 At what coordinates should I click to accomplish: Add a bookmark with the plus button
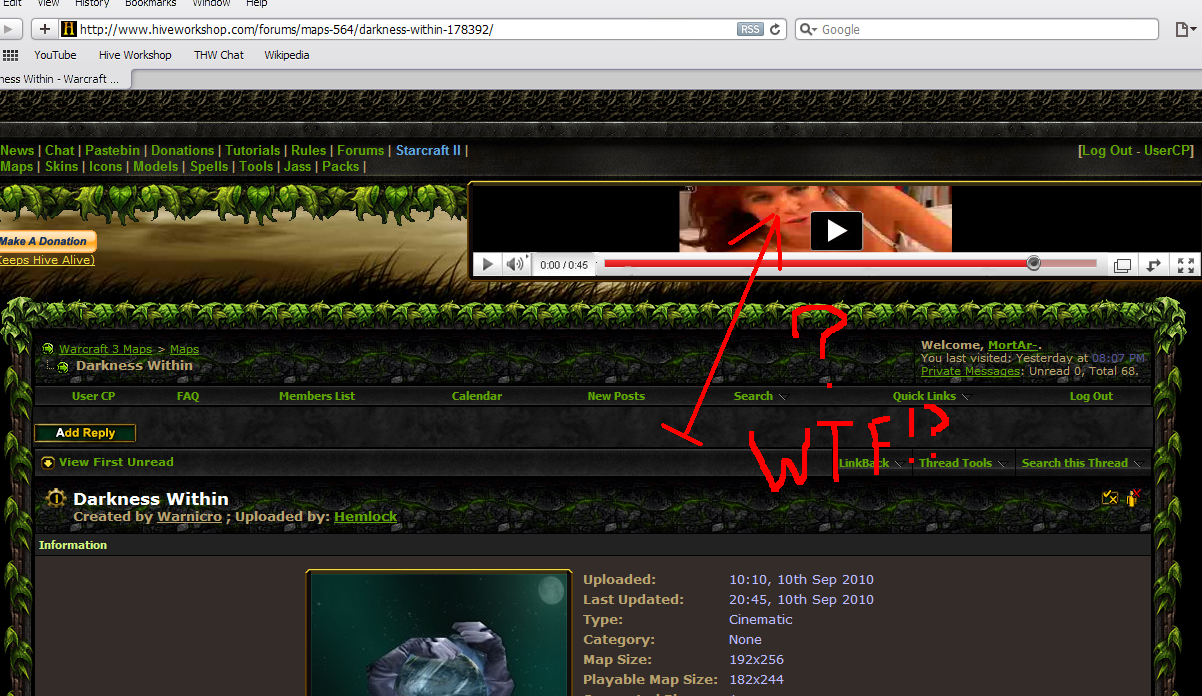pyautogui.click(x=44, y=29)
